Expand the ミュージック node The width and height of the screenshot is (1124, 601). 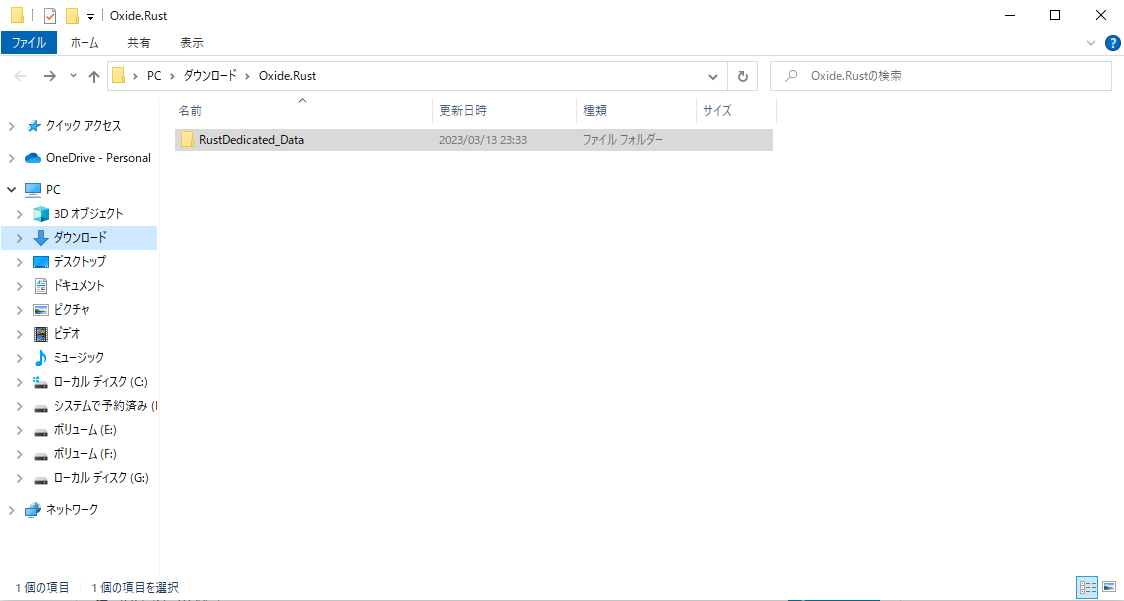[x=19, y=358]
